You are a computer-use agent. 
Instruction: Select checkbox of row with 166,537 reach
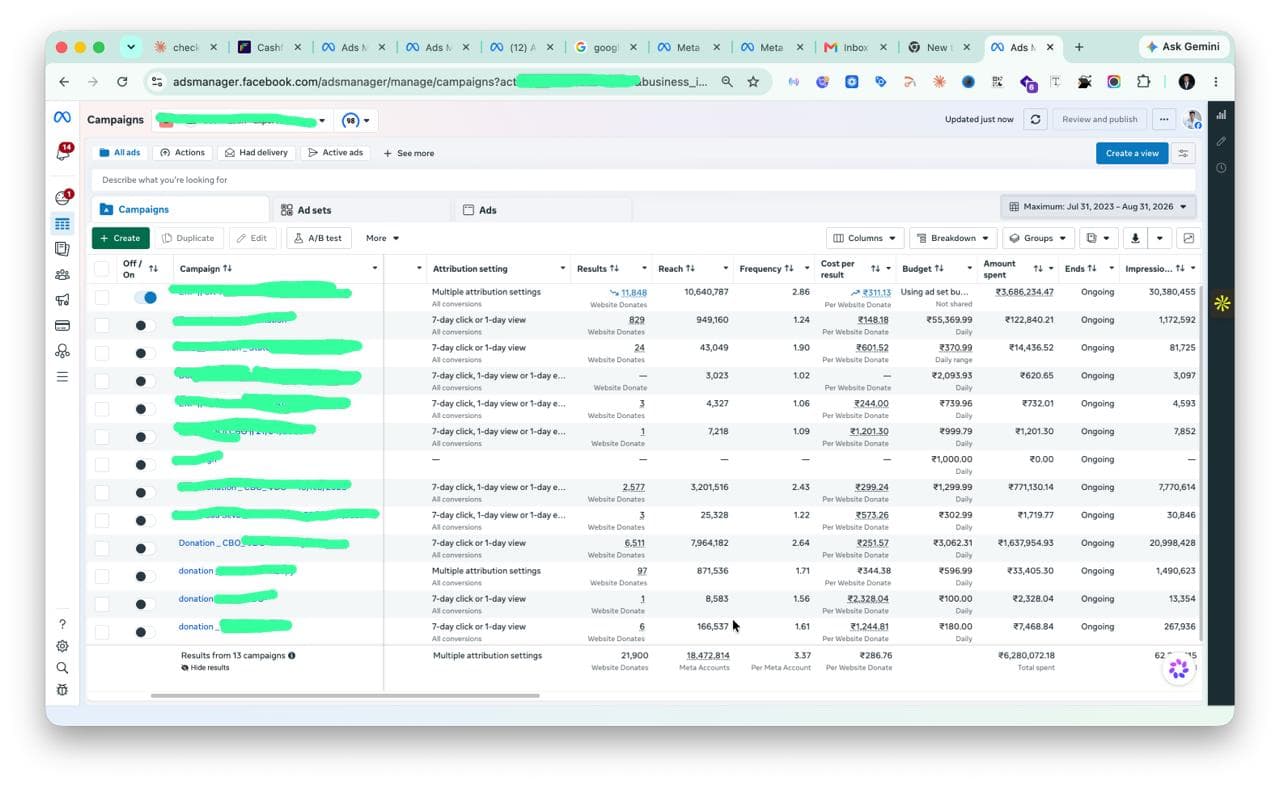click(102, 632)
